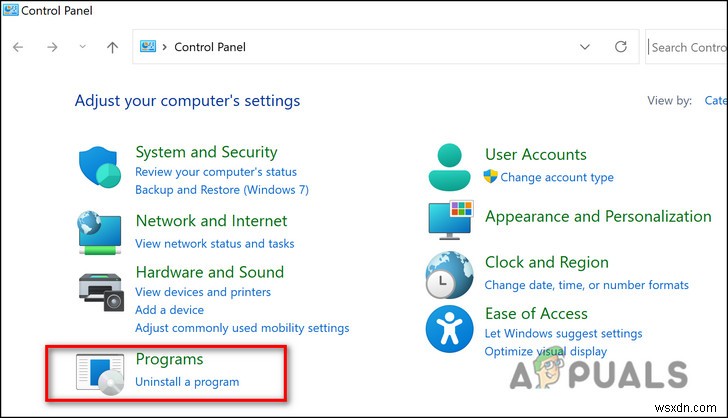Click Review your computer's status link
The height and width of the screenshot is (418, 728).
pos(216,172)
